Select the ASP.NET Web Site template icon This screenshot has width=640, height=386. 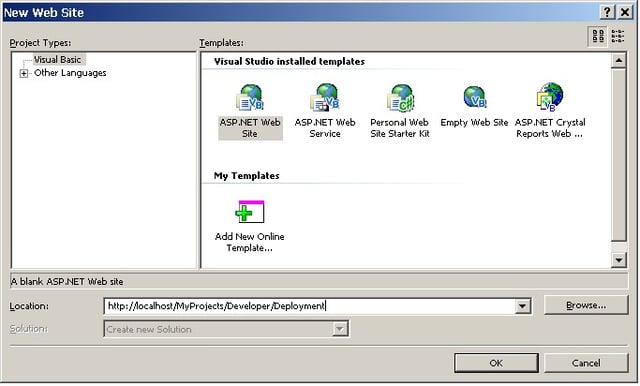tap(250, 98)
